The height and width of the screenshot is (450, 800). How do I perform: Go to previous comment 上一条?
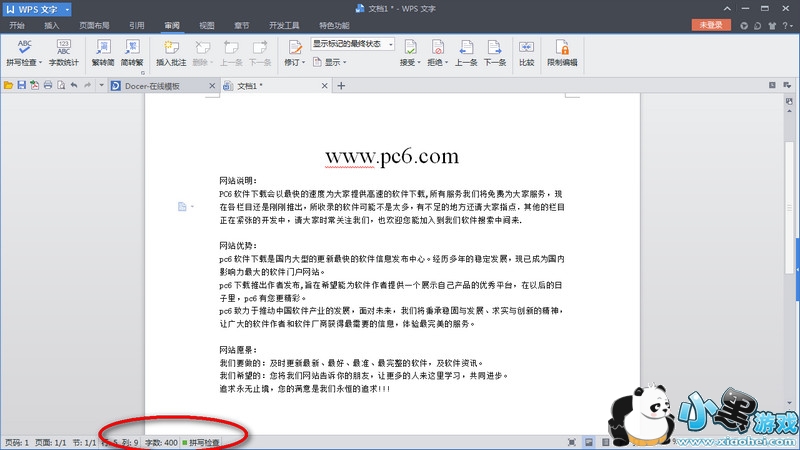pyautogui.click(x=231, y=53)
